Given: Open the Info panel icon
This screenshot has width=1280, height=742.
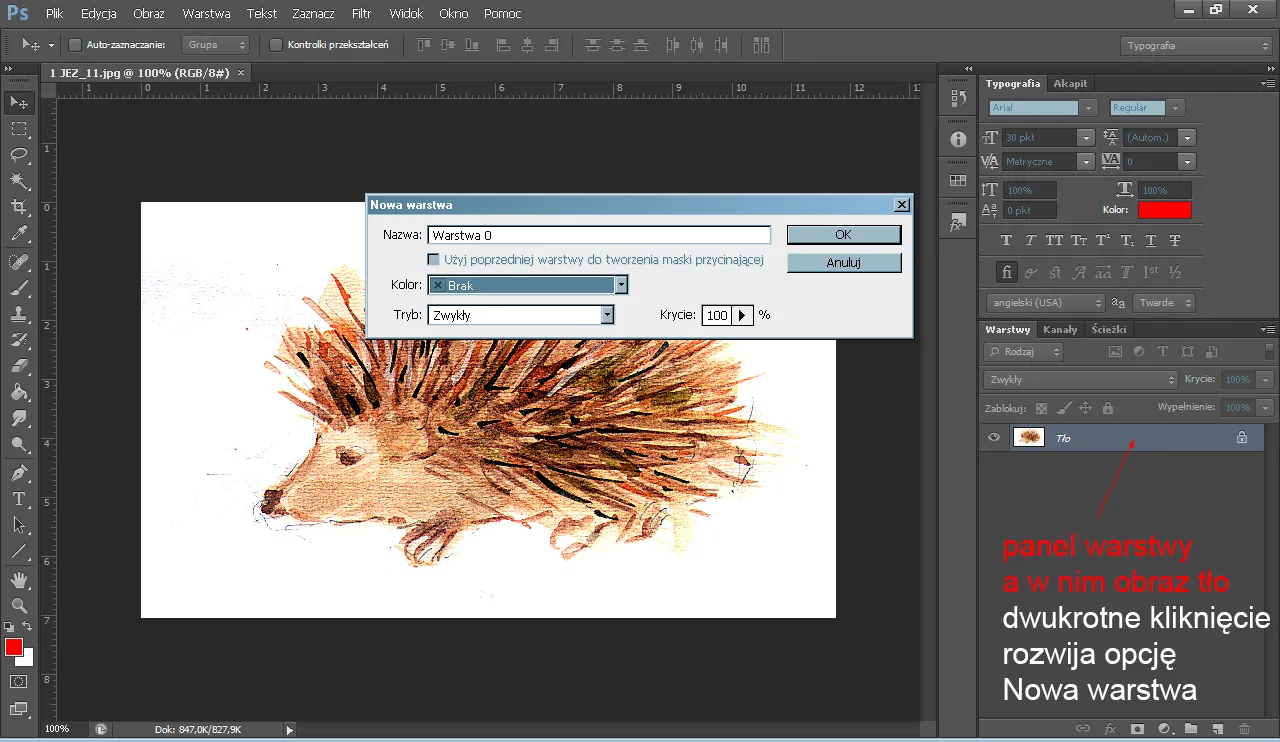Looking at the screenshot, I should tap(957, 139).
